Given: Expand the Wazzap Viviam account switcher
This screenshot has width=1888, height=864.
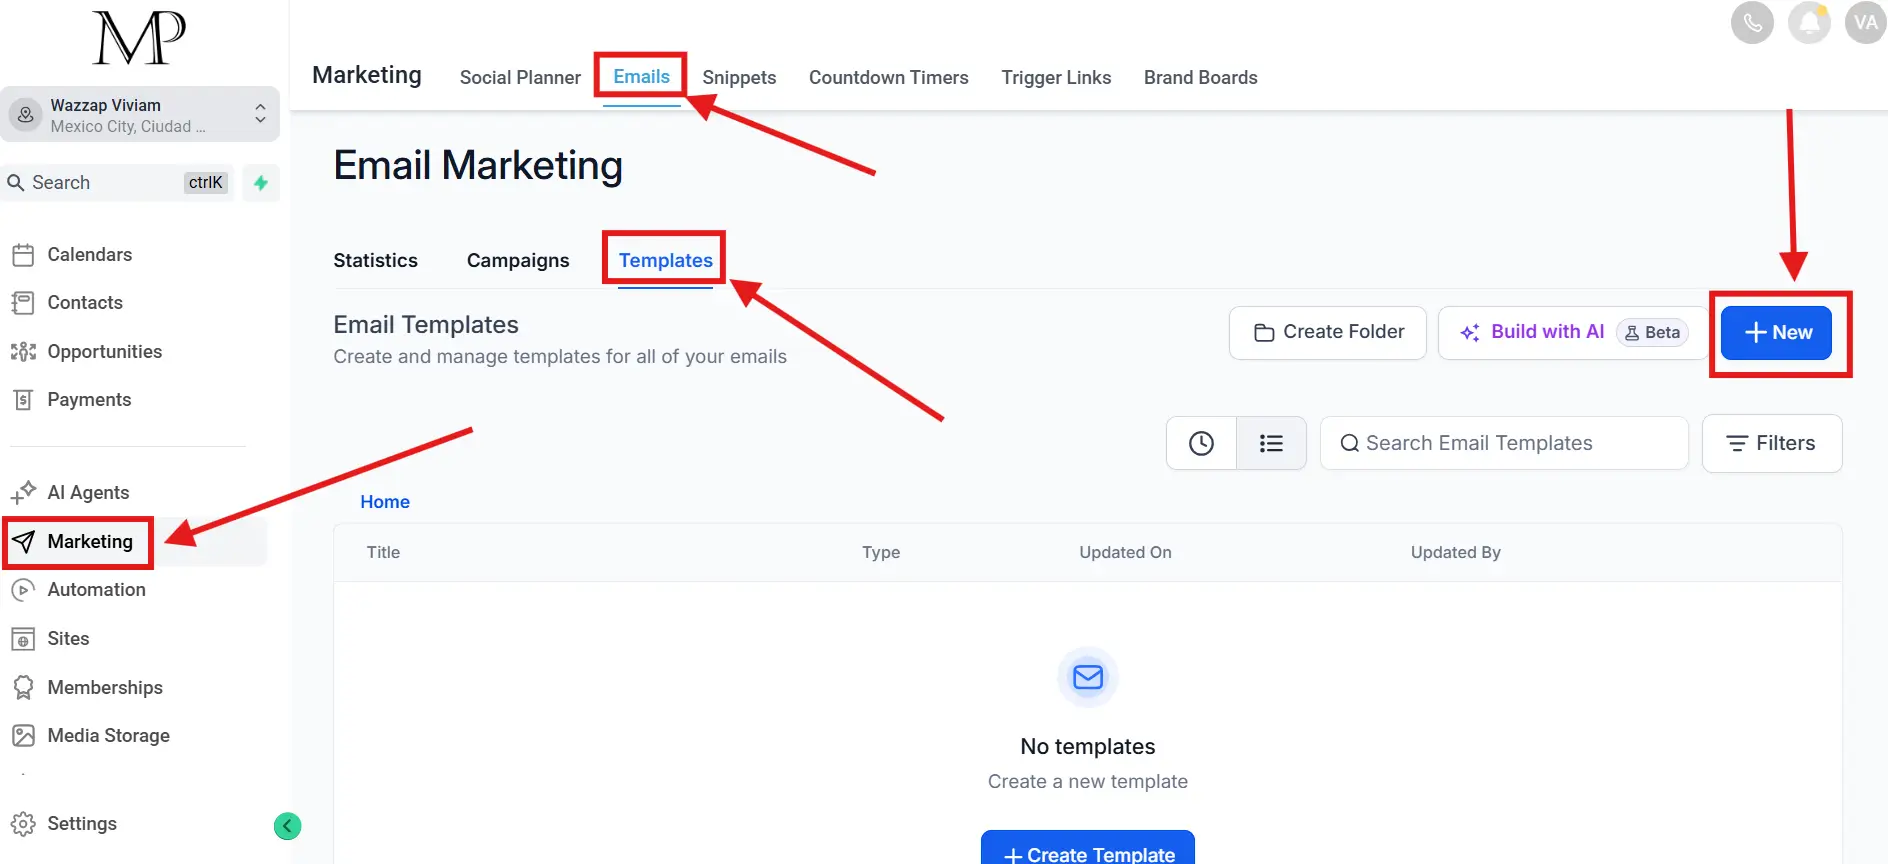Looking at the screenshot, I should 140,114.
